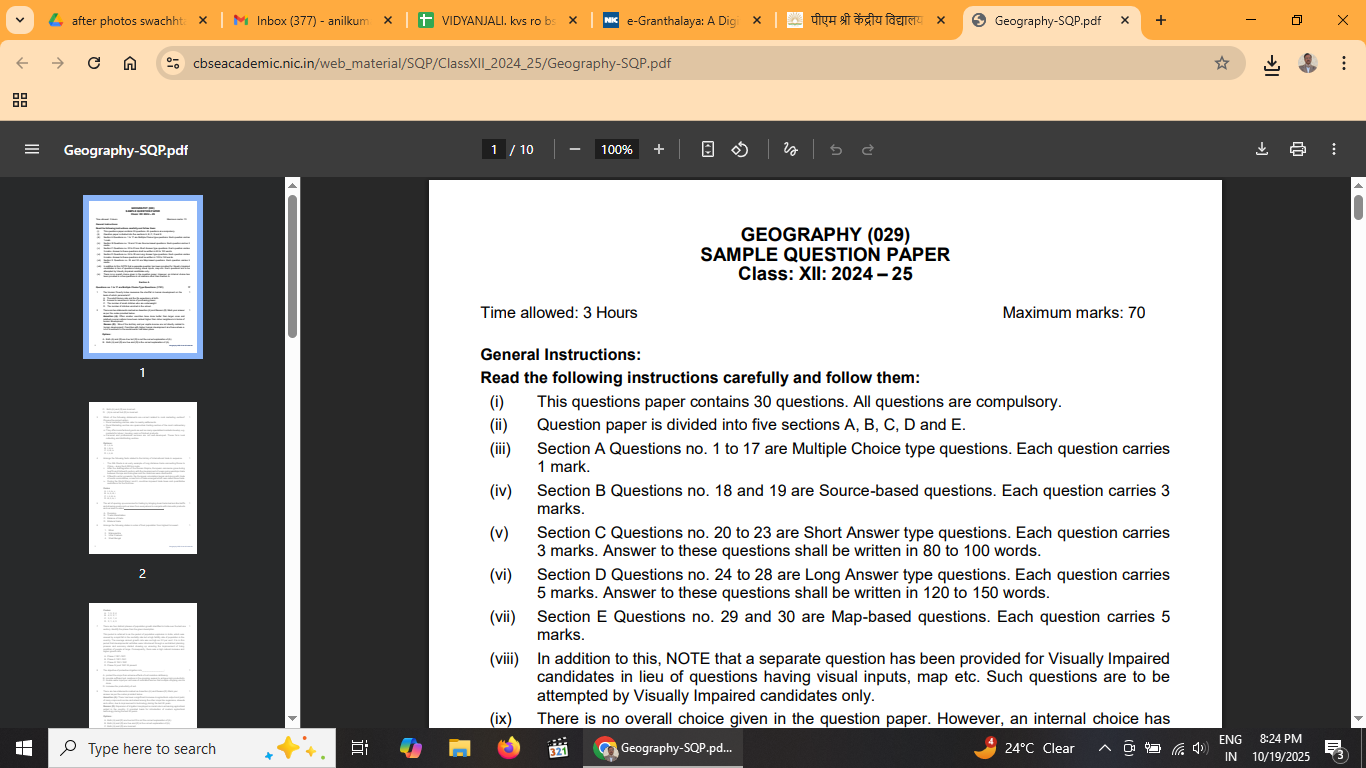Download the Geography-SQP PDF file
The image size is (1366, 768).
coord(1262,149)
